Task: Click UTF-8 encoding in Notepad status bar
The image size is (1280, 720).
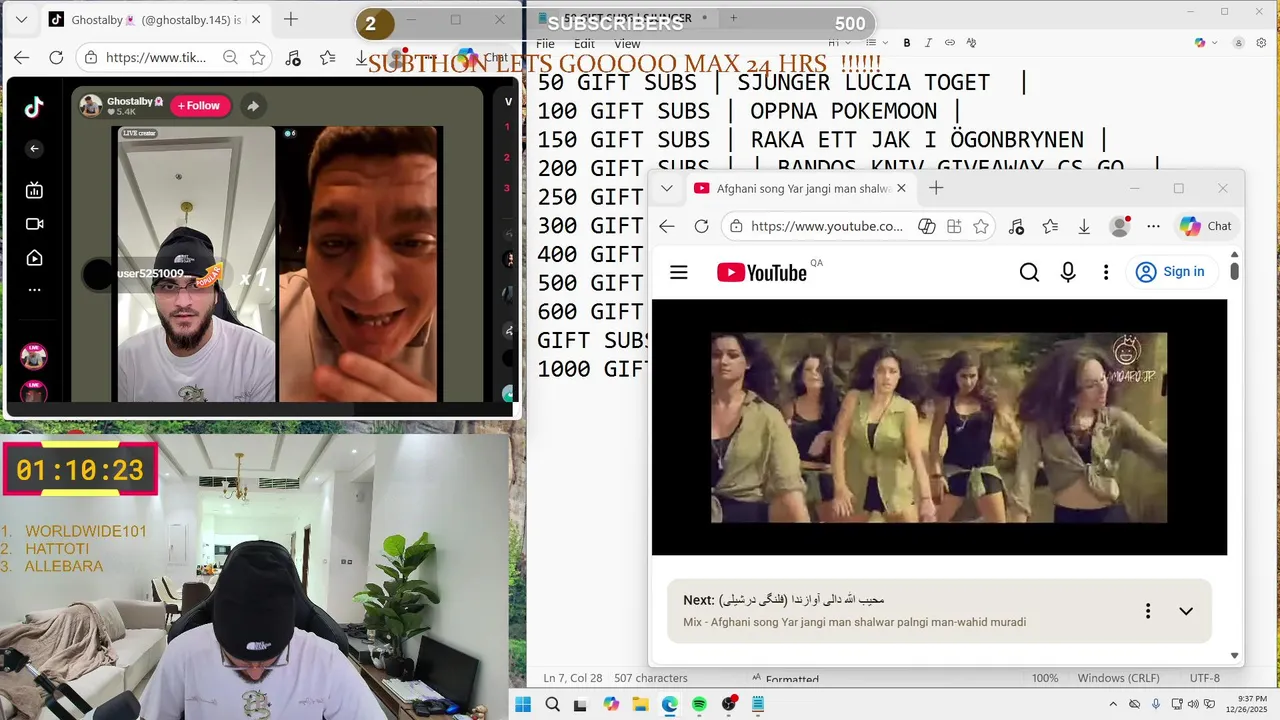Action: tap(1205, 678)
